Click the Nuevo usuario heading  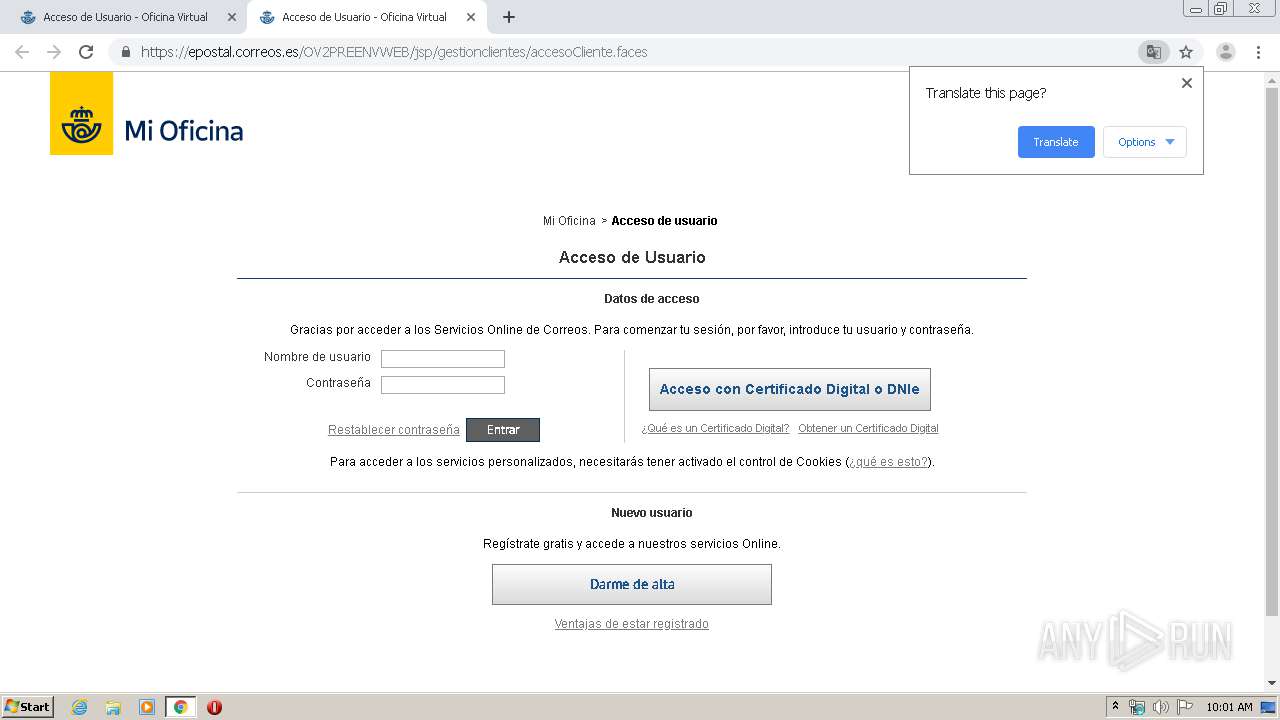(x=652, y=513)
